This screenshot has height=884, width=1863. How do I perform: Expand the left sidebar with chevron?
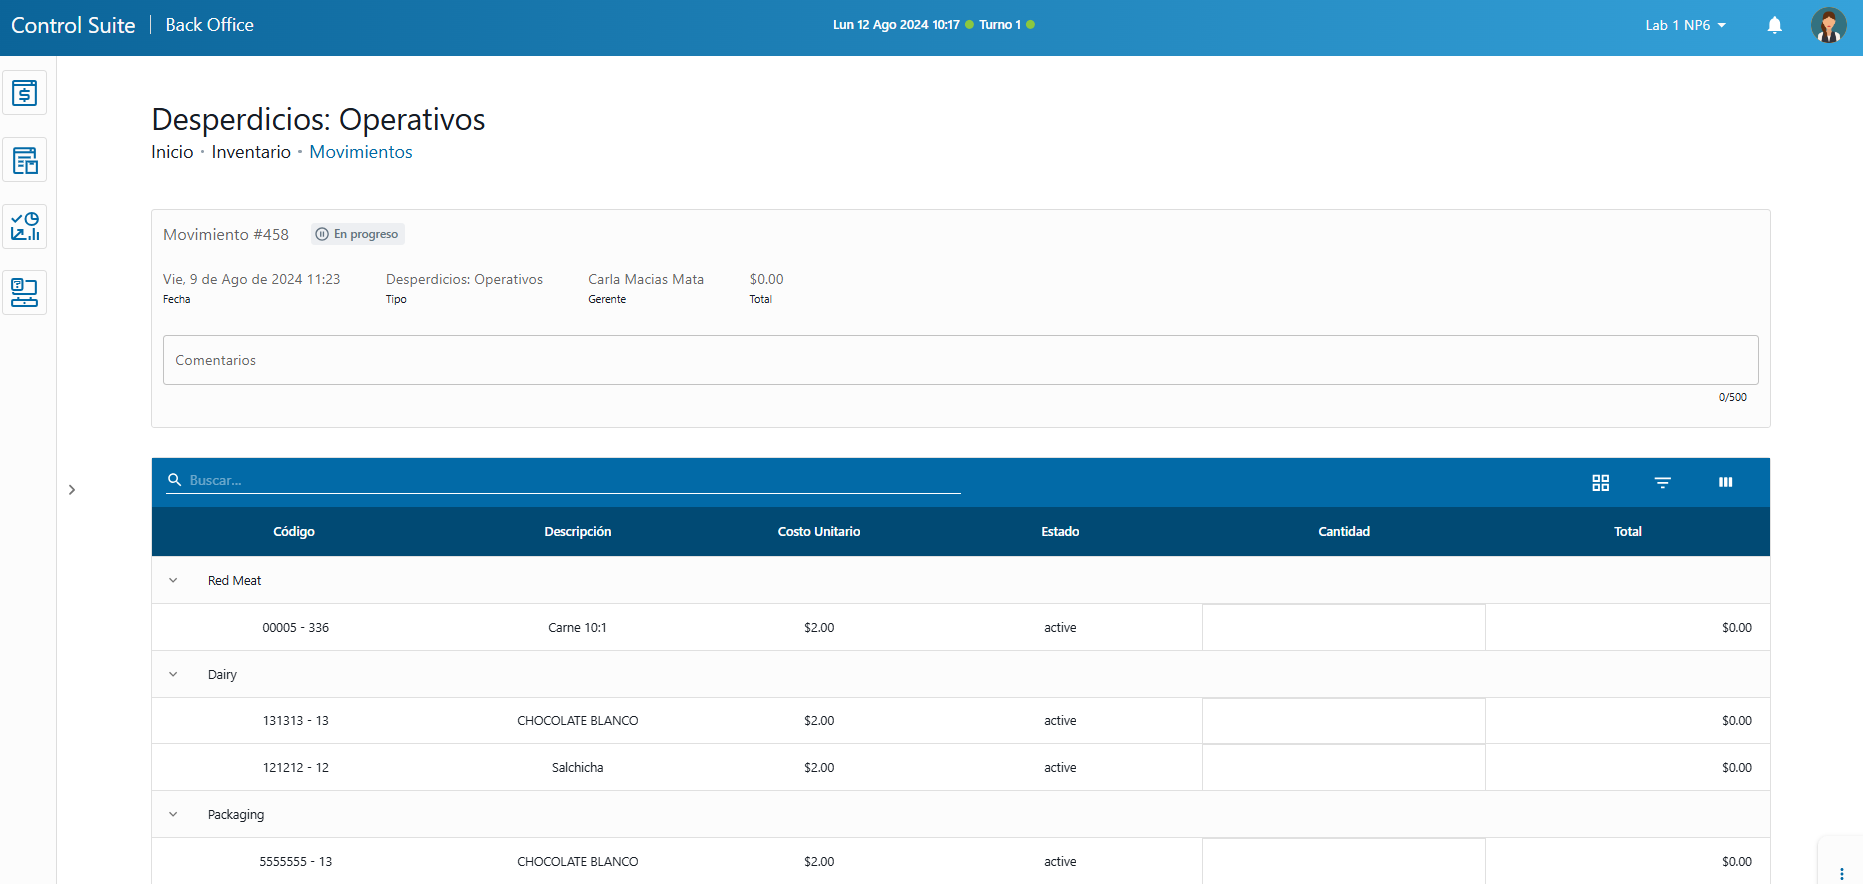pos(72,490)
